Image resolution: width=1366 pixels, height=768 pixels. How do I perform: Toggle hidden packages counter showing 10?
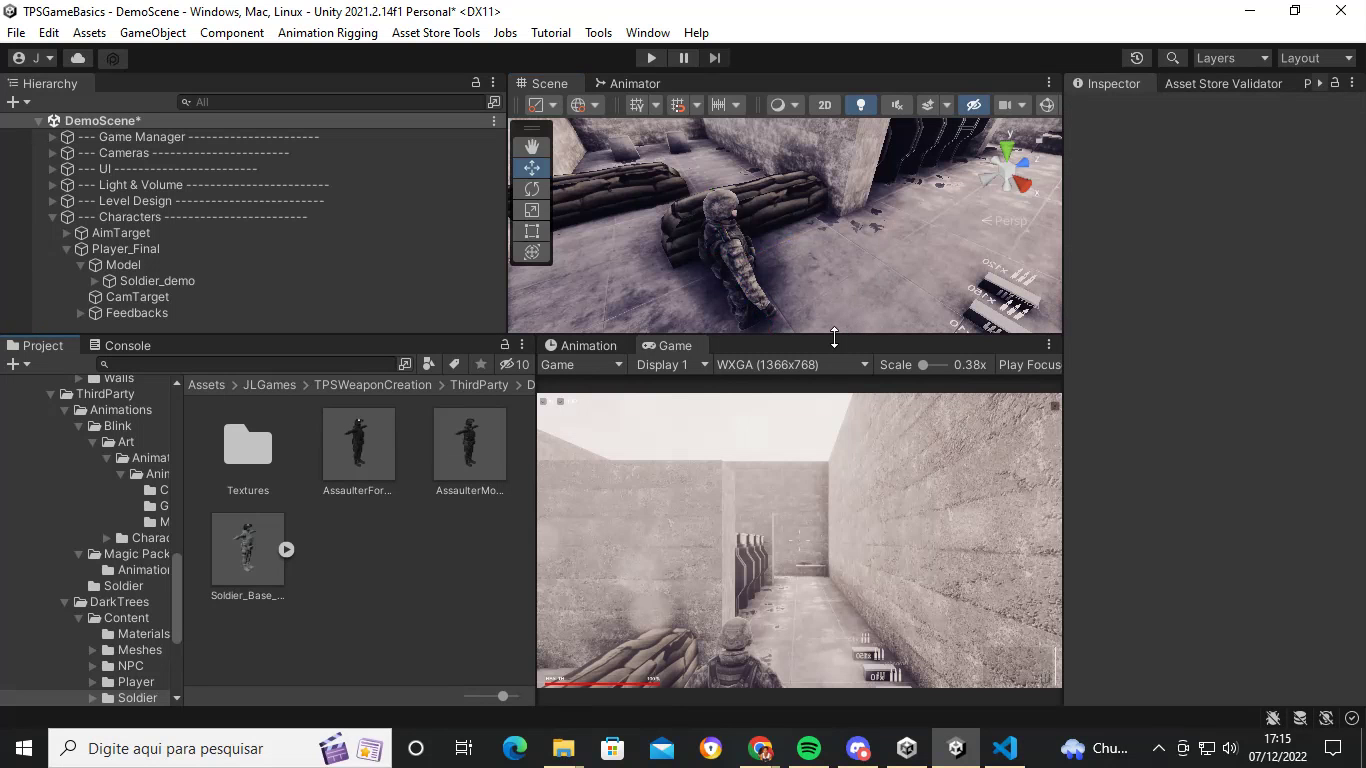[x=514, y=364]
